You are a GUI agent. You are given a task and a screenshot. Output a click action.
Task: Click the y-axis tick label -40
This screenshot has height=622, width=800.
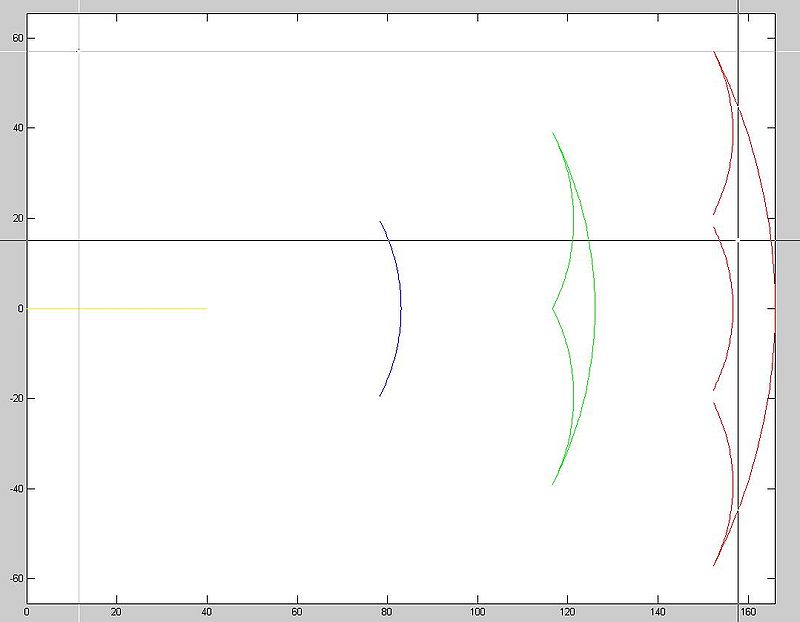click(11, 489)
